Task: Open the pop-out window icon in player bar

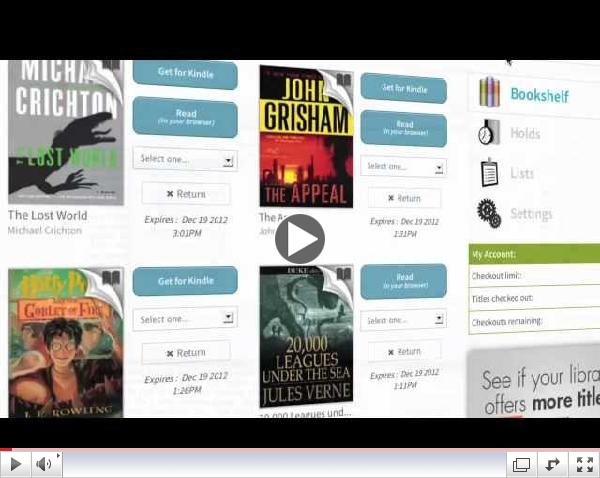Action: (521, 465)
